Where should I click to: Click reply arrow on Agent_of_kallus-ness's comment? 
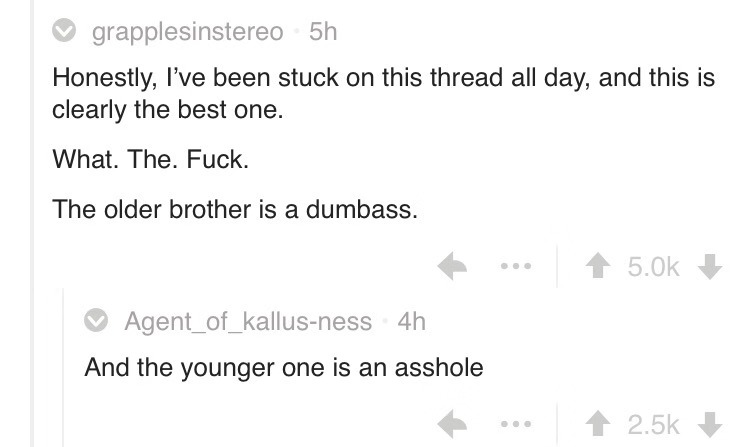point(455,422)
